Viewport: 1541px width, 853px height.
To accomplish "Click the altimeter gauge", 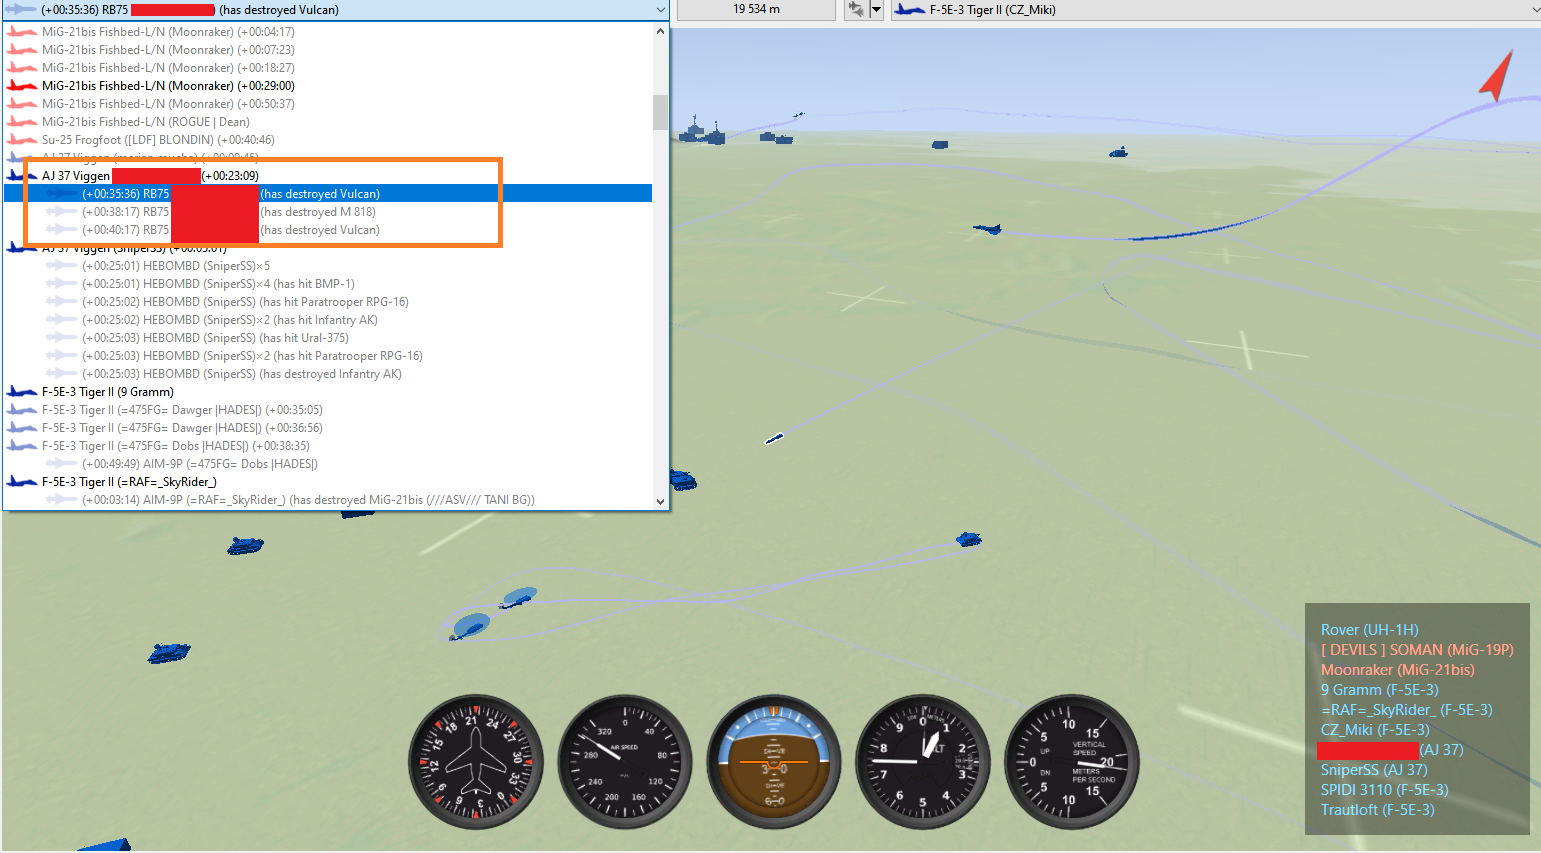I will (923, 762).
